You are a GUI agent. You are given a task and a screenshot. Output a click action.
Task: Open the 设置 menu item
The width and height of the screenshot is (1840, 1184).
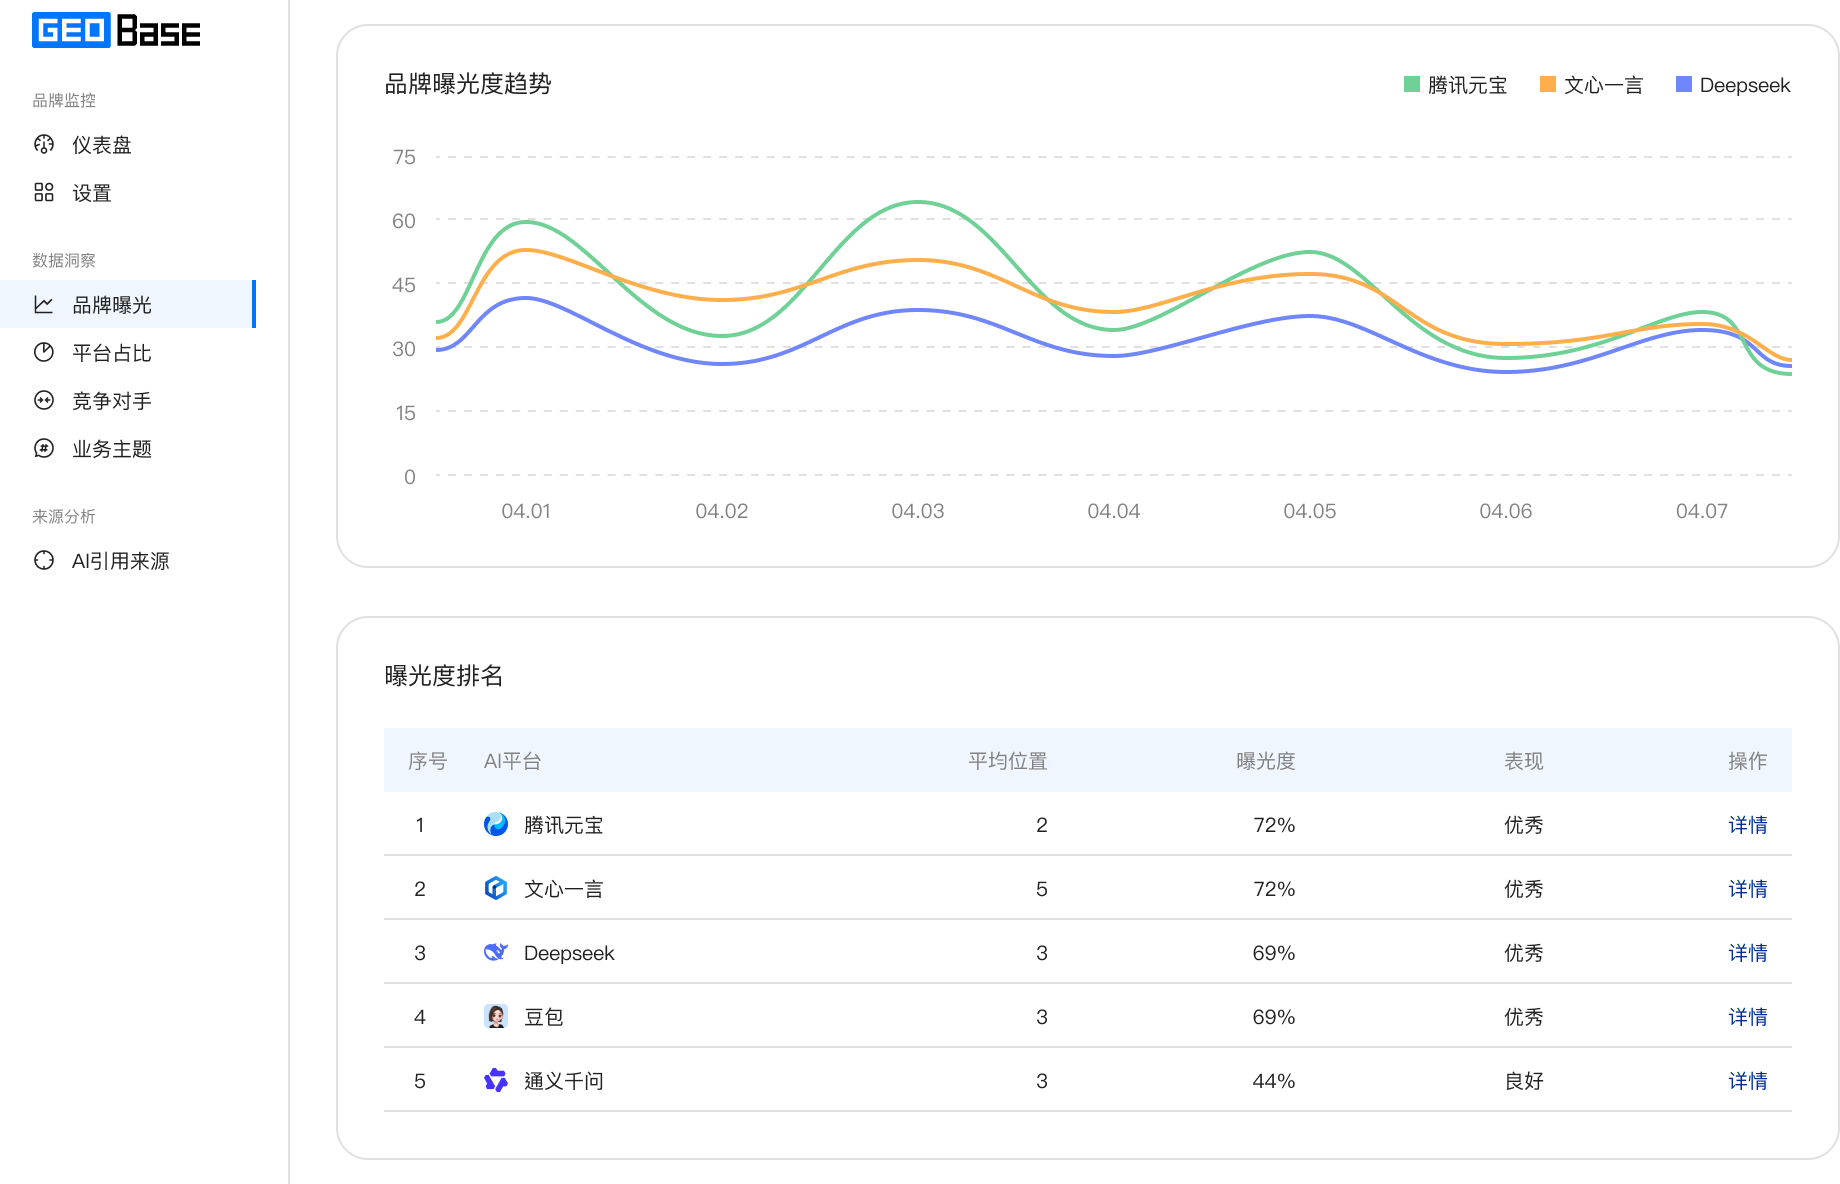coord(128,193)
